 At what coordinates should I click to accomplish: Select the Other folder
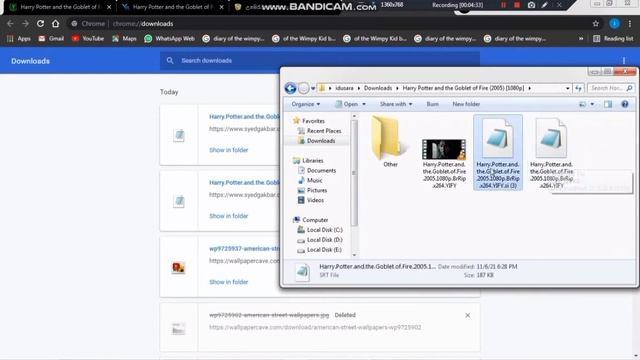(x=390, y=142)
